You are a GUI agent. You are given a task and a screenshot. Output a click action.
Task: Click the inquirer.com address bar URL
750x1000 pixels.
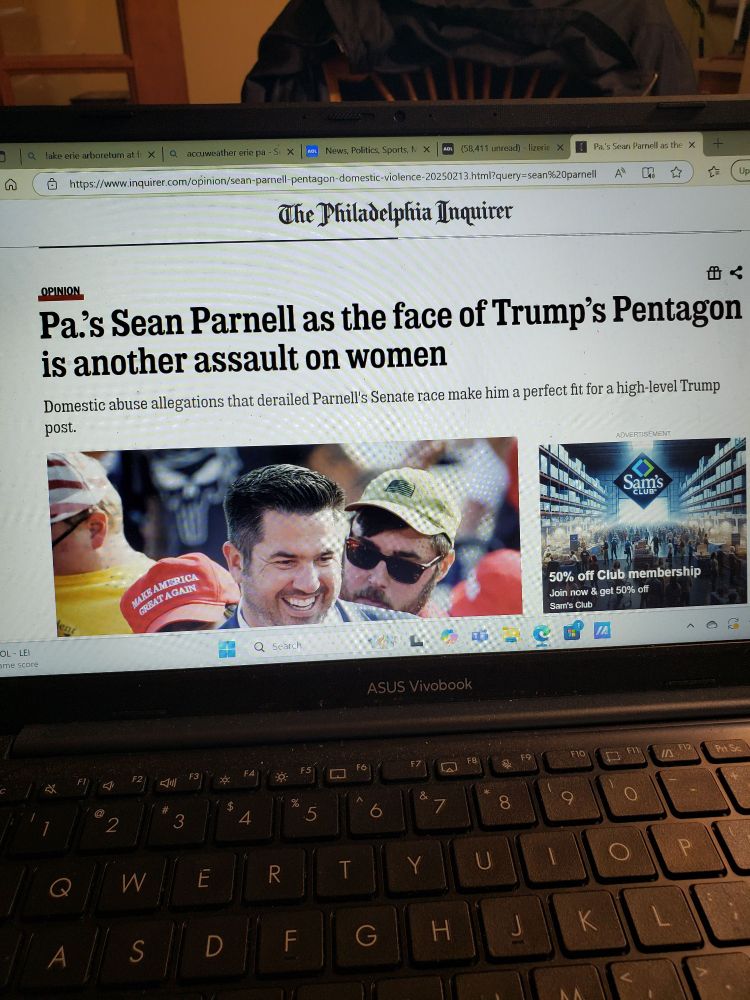tap(332, 179)
